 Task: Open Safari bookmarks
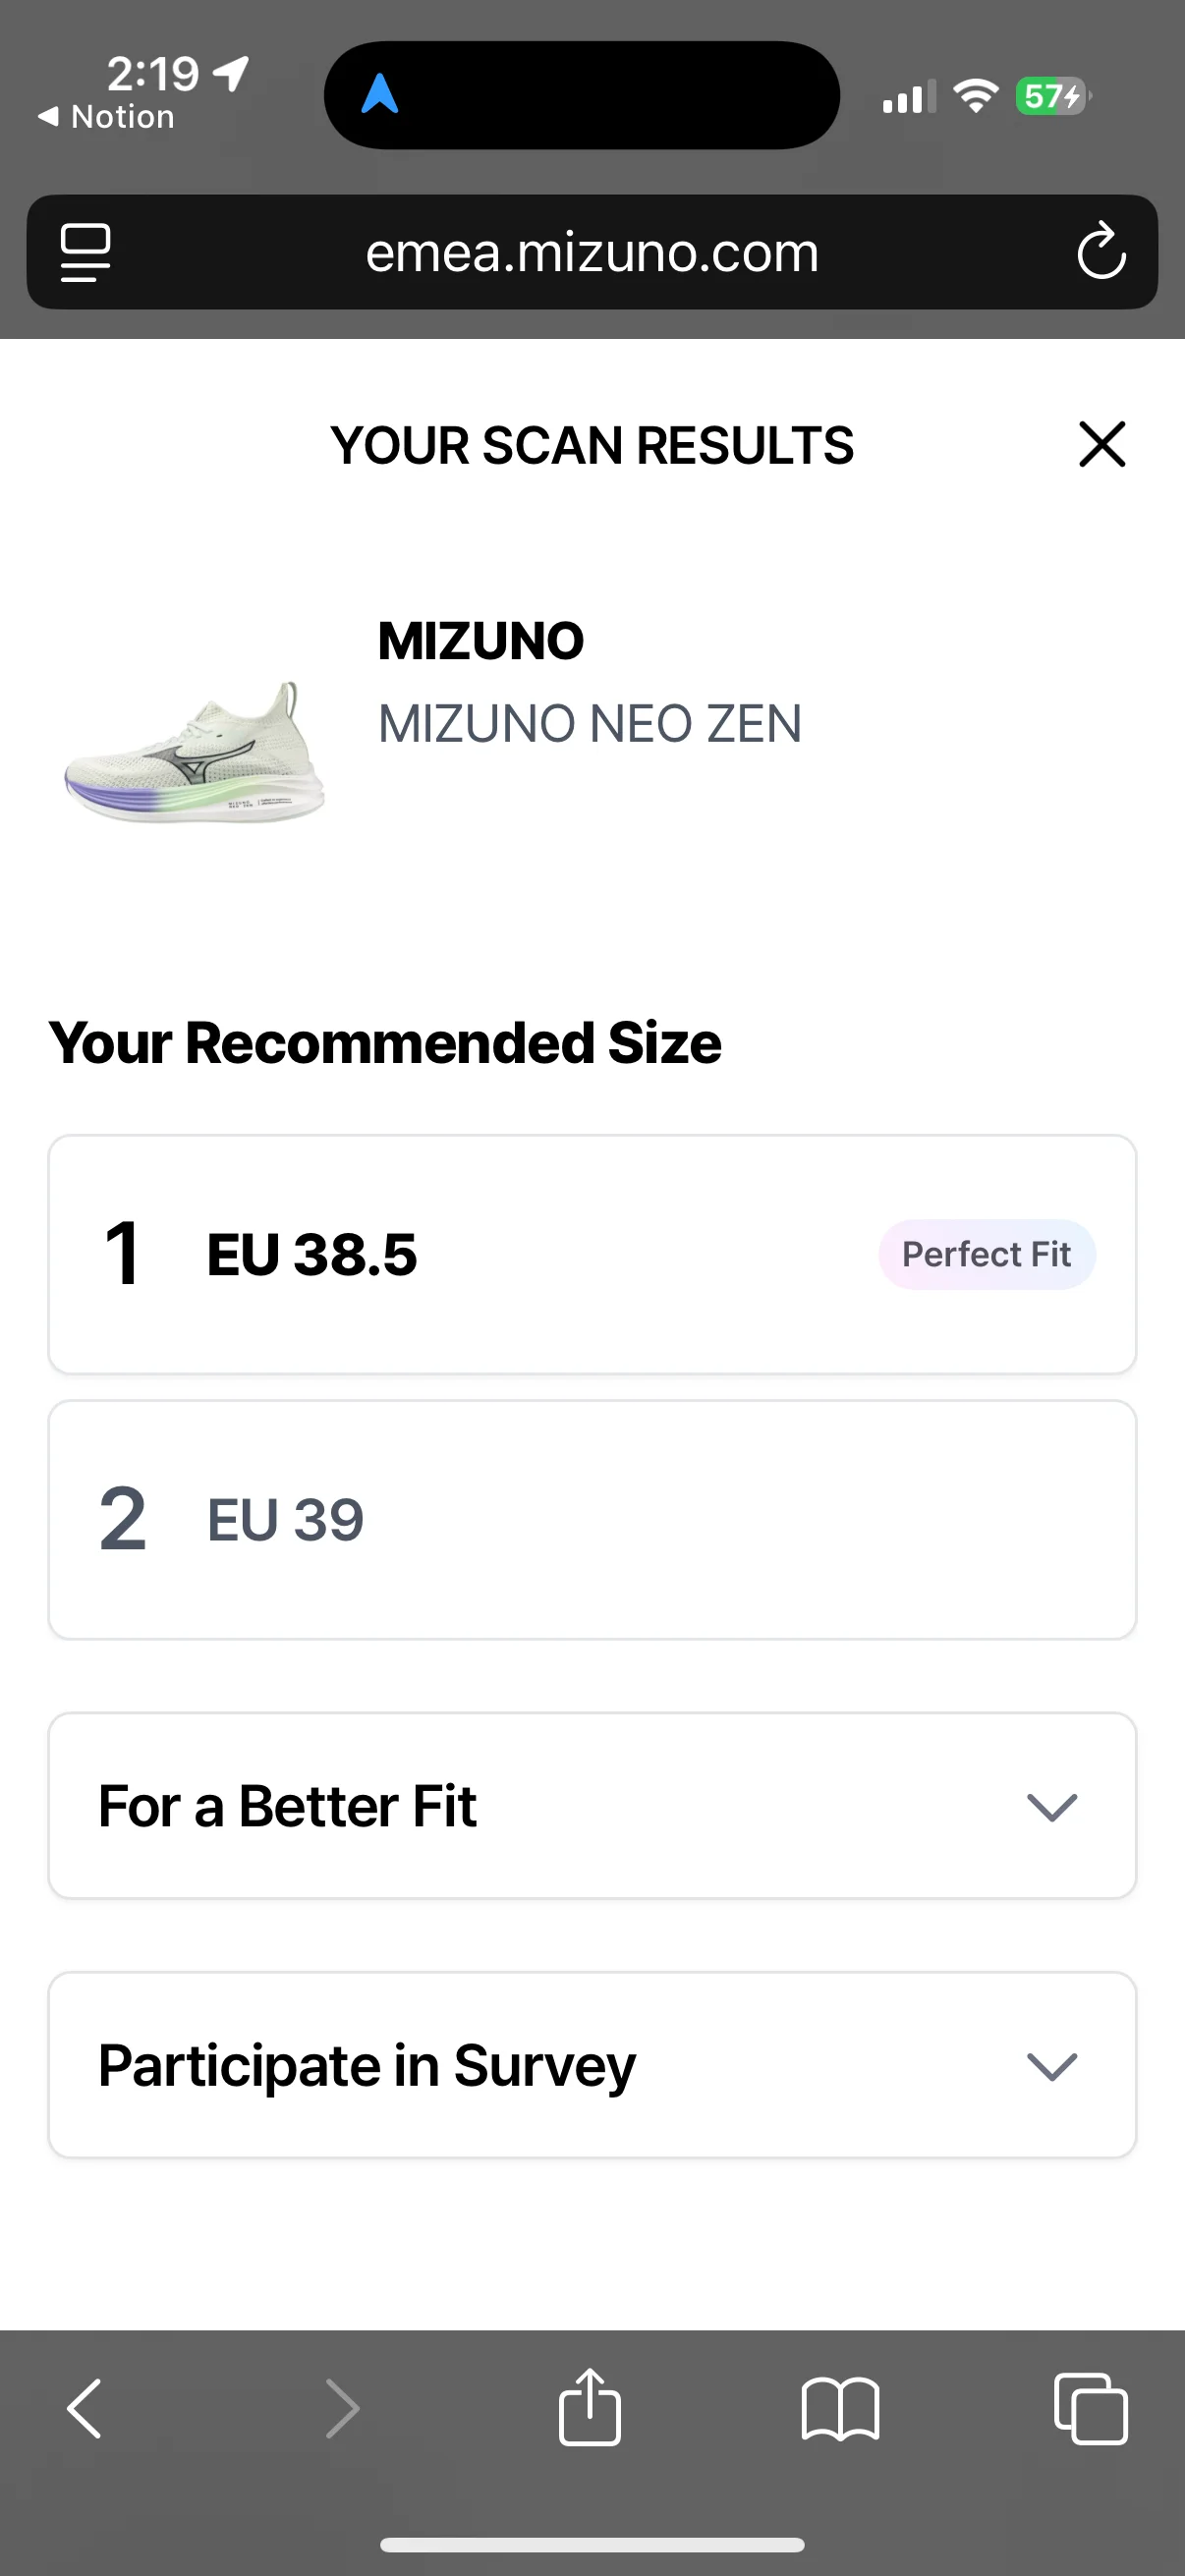tap(840, 2408)
